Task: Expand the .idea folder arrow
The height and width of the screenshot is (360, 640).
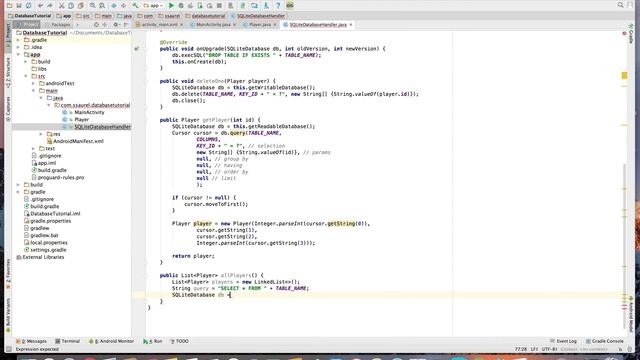Action: (x=18, y=47)
